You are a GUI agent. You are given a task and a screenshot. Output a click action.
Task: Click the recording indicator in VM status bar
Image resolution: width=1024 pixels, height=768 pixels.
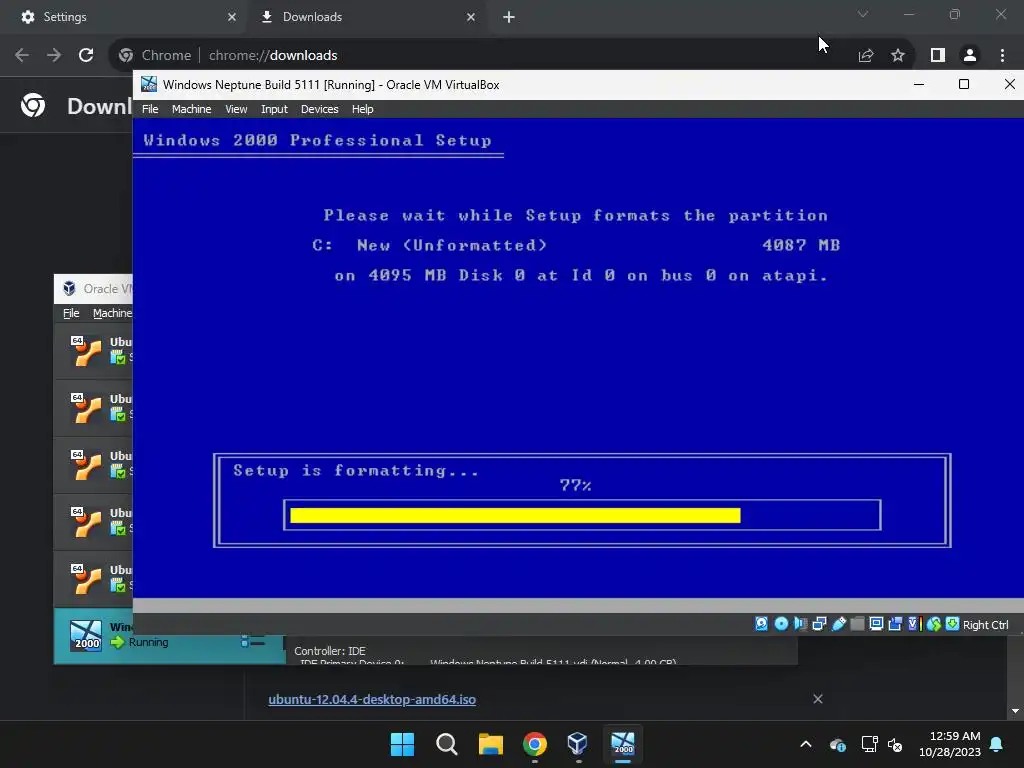click(x=895, y=624)
